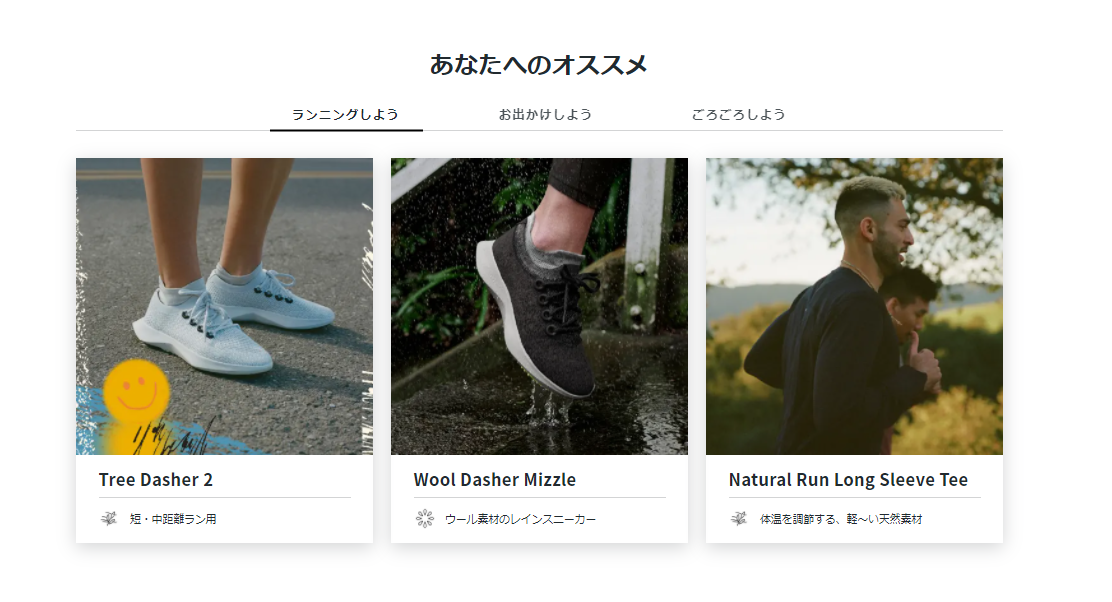Click the 短・中距離ラン用 description text
1112x602 pixels.
point(173,519)
